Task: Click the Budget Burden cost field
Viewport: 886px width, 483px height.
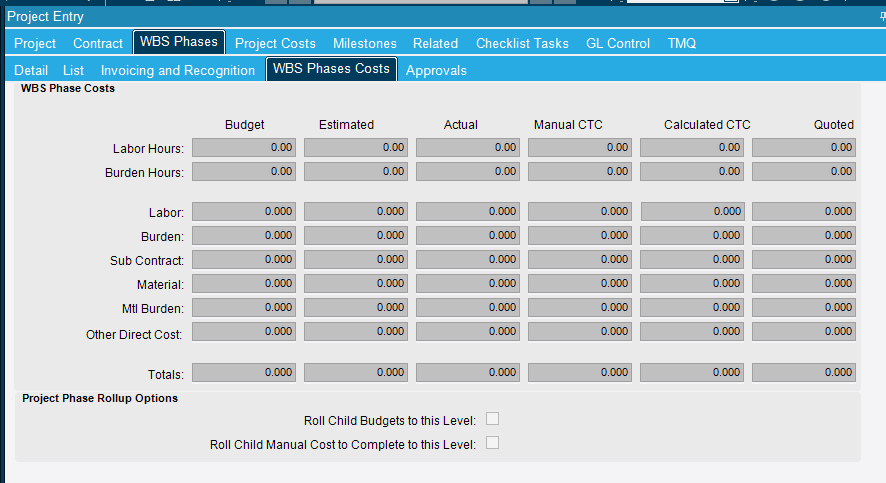Action: (244, 235)
